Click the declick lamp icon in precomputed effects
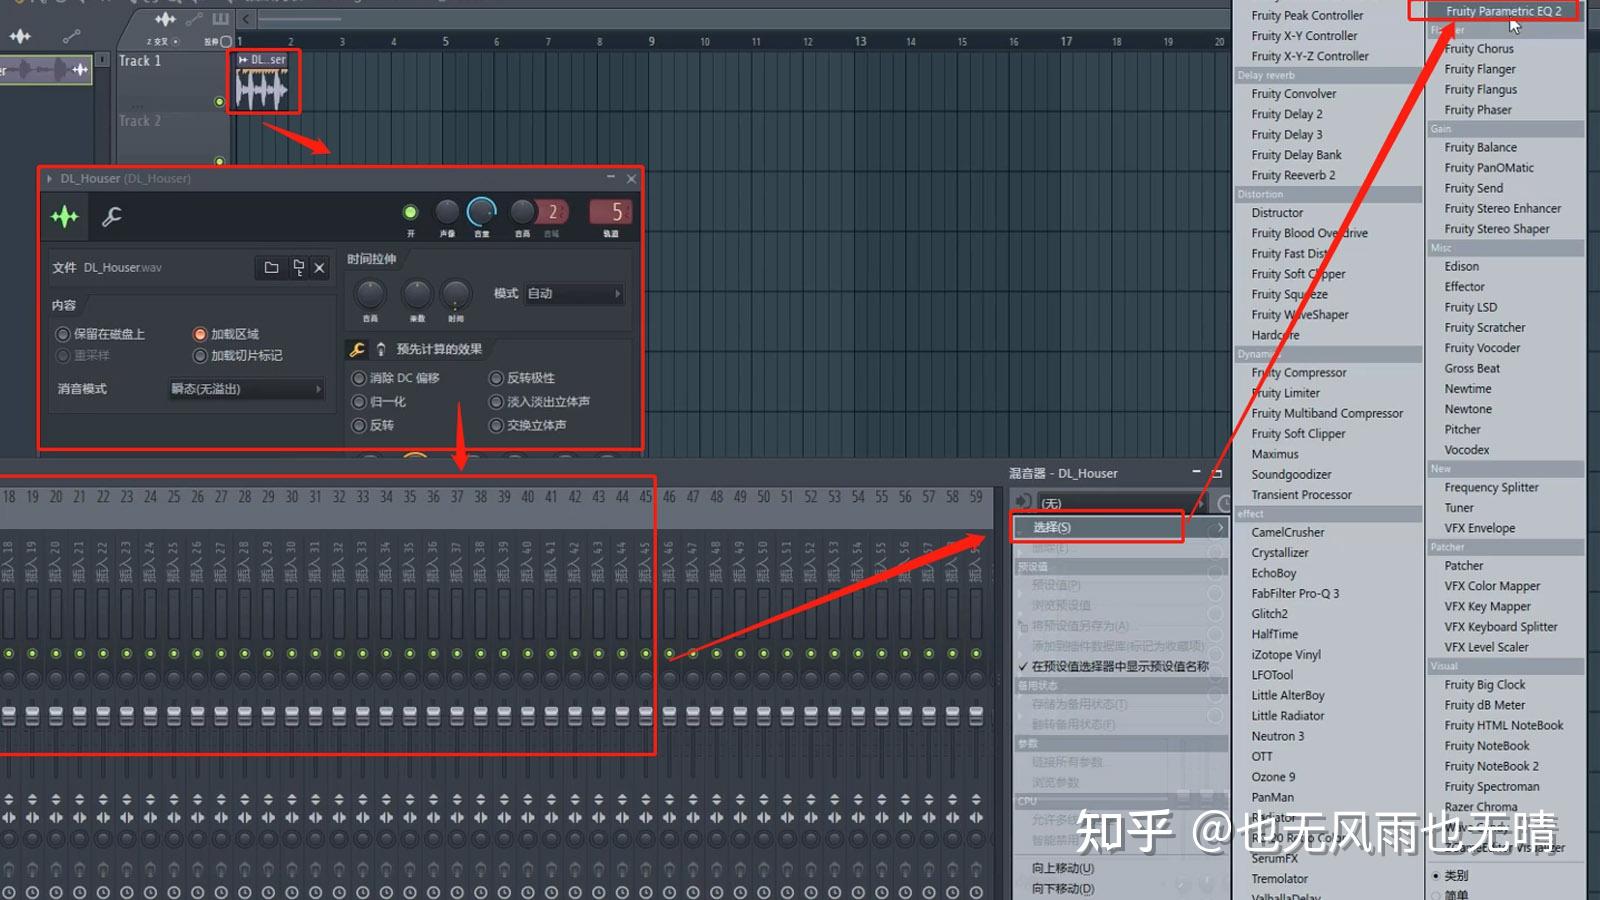This screenshot has height=900, width=1600. coord(381,349)
